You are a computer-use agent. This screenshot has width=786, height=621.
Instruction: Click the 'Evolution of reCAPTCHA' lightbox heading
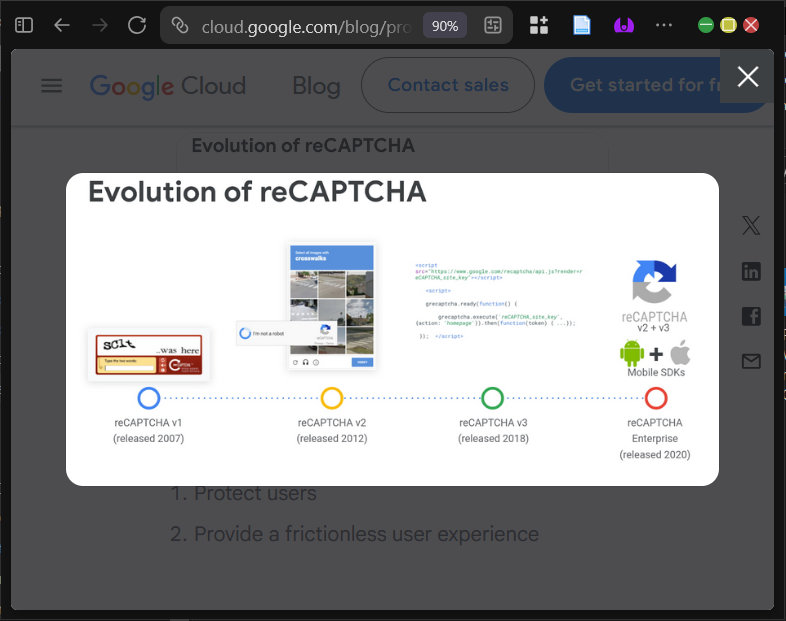(x=257, y=192)
